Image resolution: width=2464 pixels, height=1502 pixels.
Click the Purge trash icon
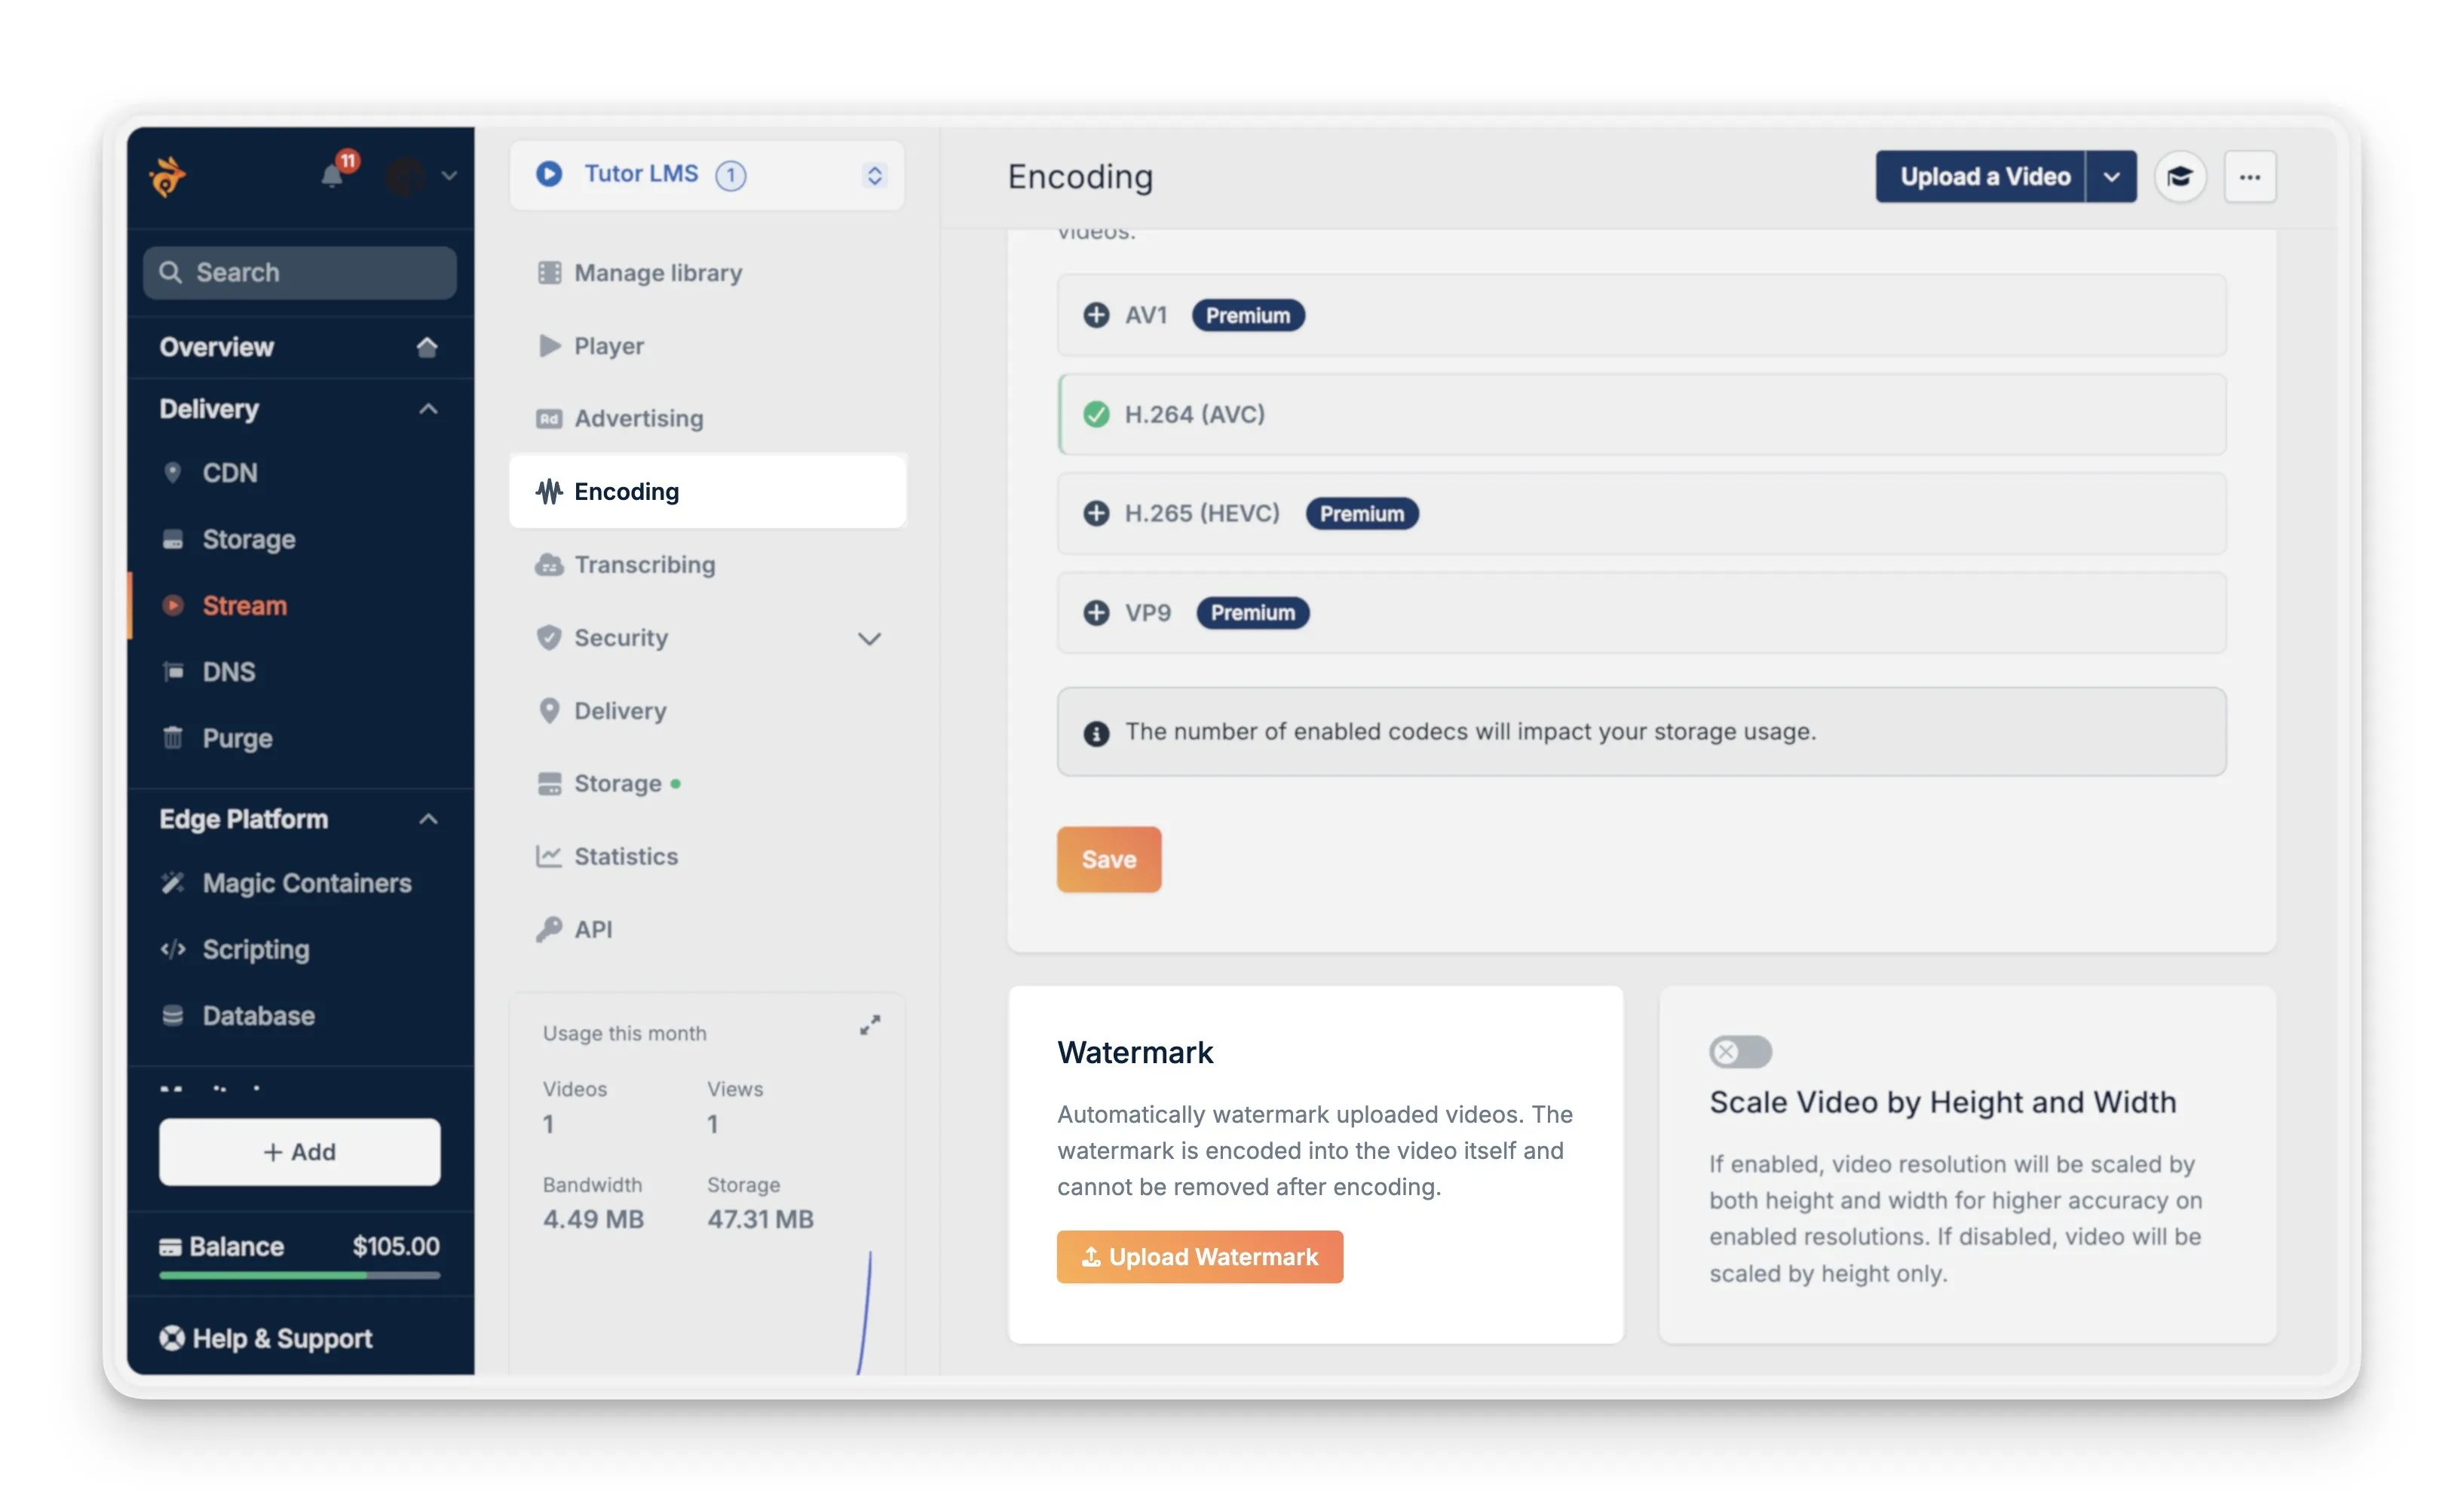click(x=174, y=738)
